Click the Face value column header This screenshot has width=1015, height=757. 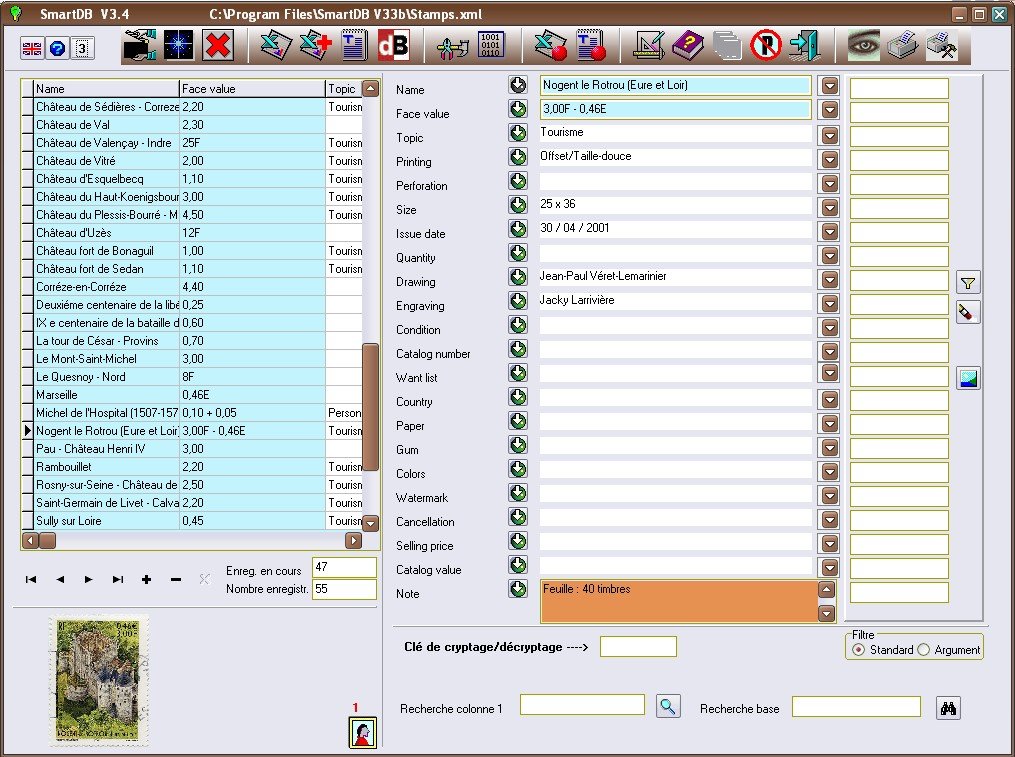coord(252,89)
